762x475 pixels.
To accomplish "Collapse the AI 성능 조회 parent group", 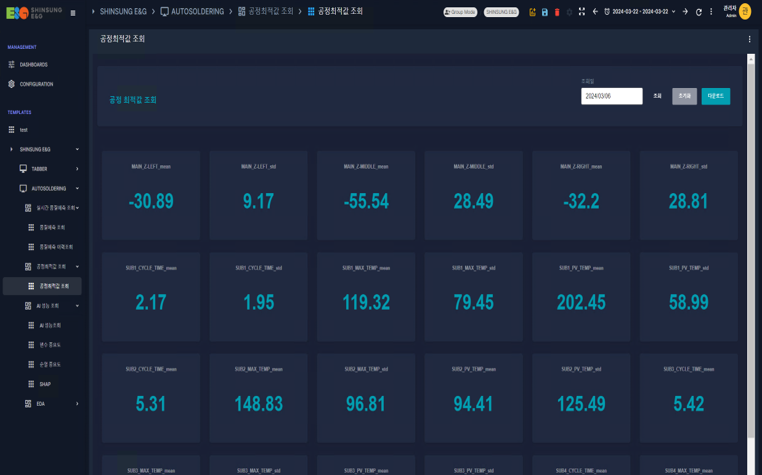I will click(77, 306).
